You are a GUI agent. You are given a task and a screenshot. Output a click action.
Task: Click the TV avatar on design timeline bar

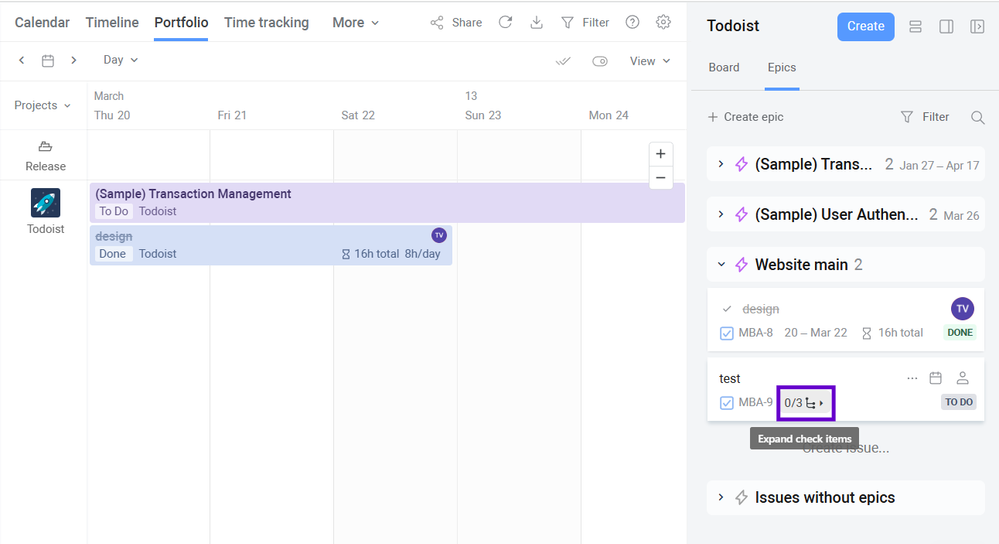[439, 235]
